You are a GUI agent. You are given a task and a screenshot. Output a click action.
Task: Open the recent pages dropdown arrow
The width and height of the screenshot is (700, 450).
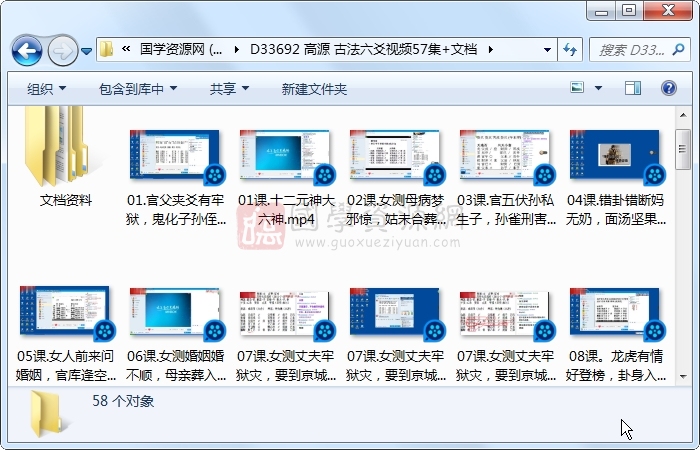pos(87,51)
